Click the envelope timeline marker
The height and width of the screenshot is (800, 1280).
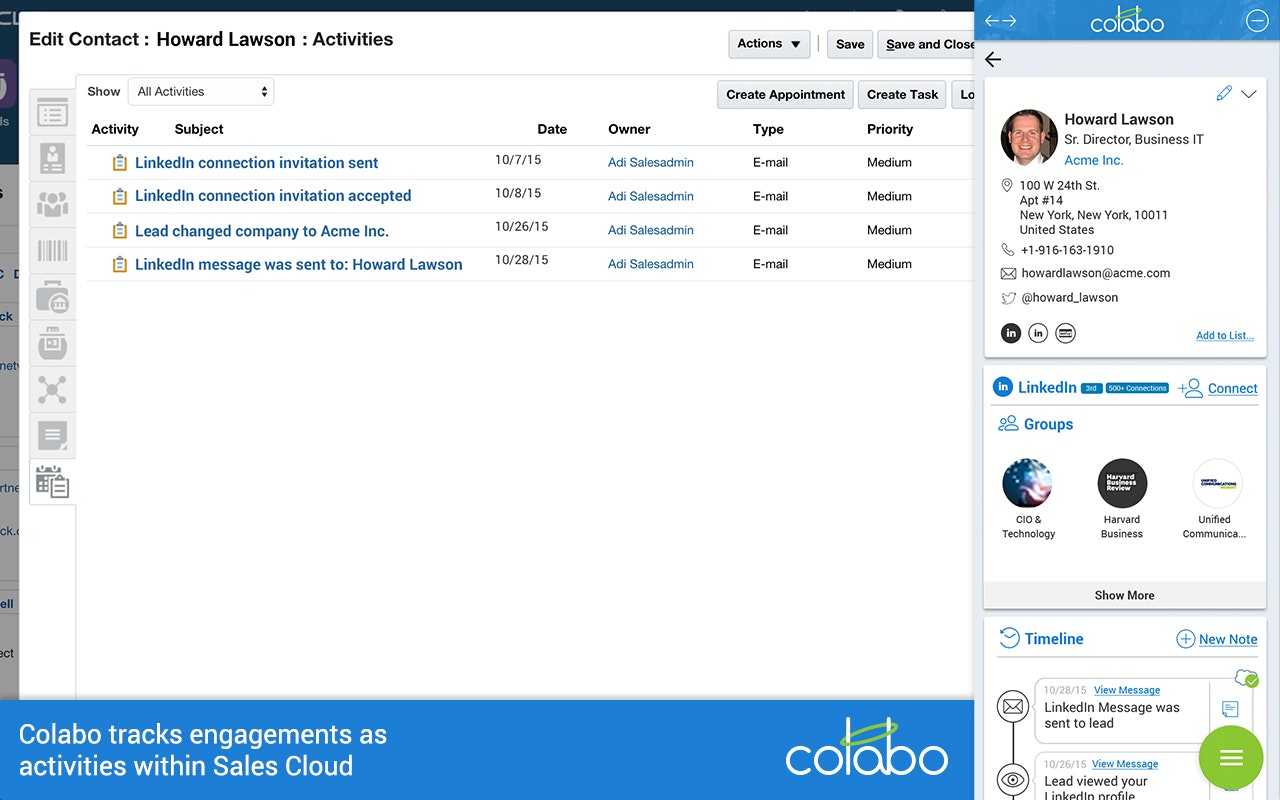point(1013,707)
